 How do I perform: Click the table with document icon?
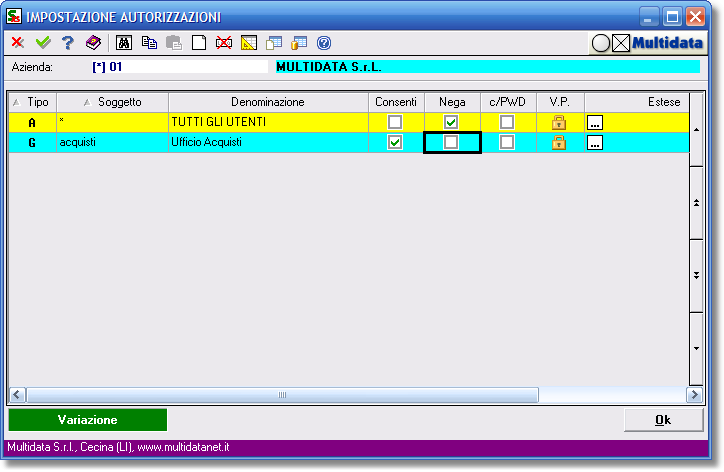tap(274, 43)
